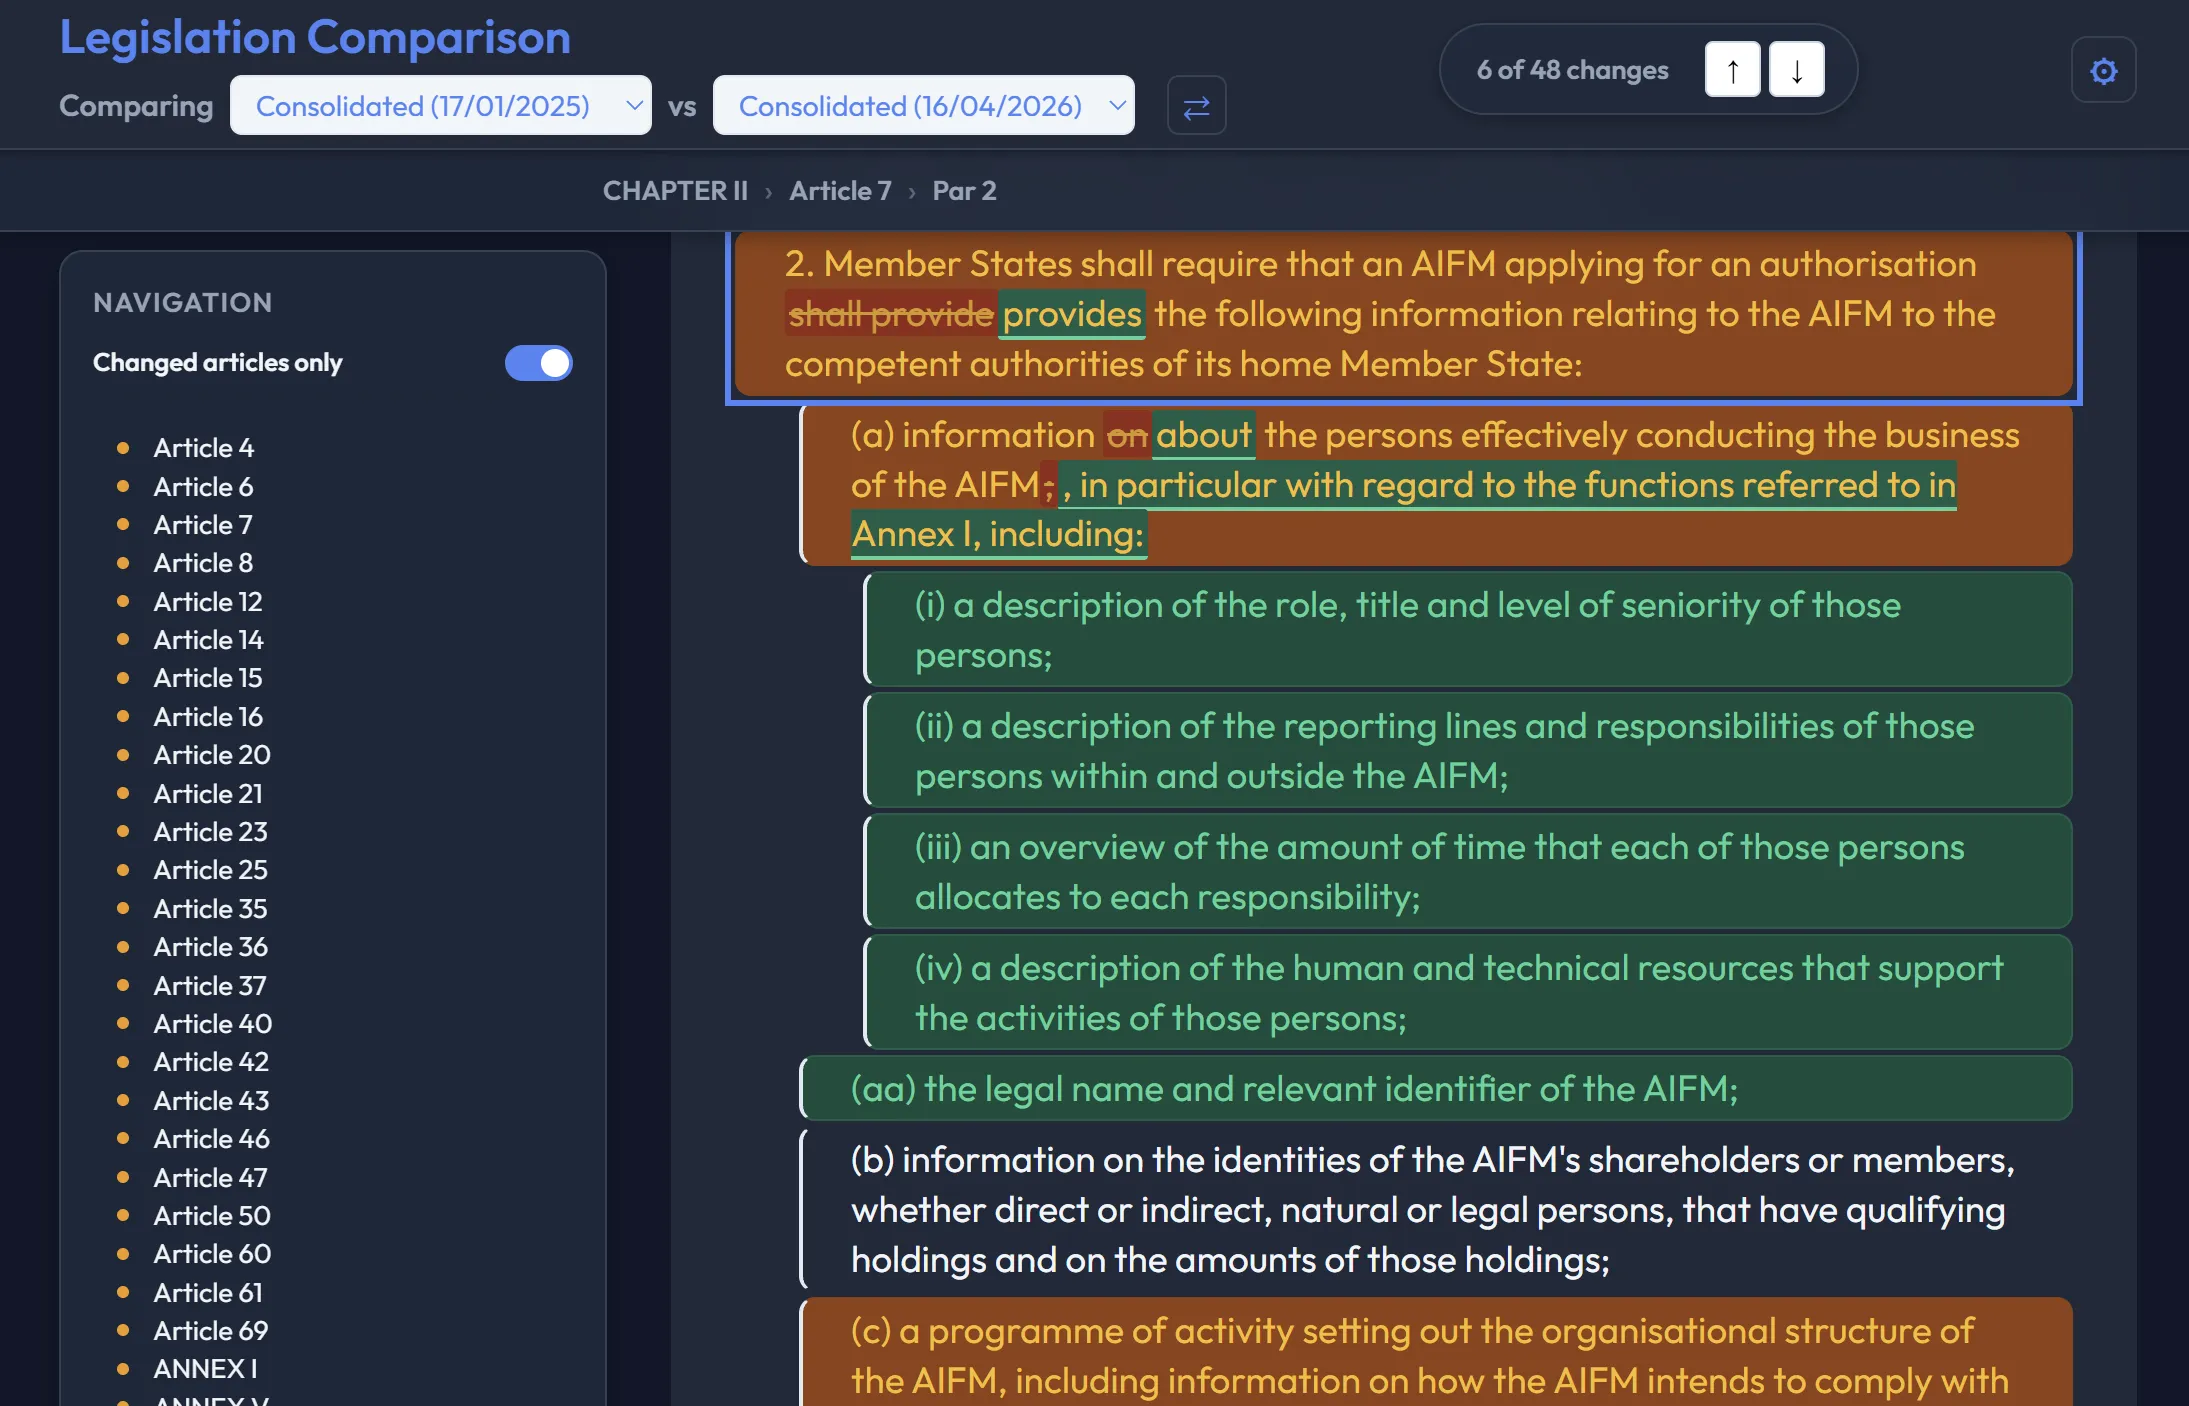2189x1406 pixels.
Task: Open the settings gear
Action: click(x=2103, y=70)
